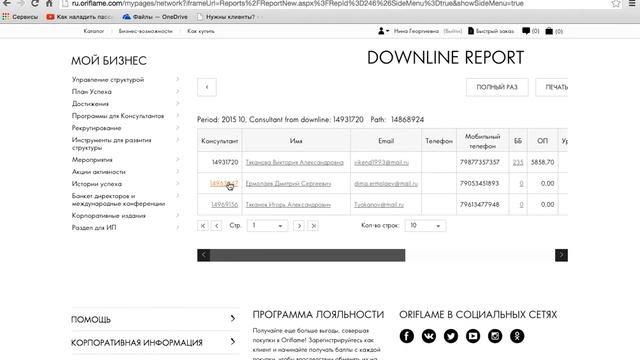Open Oriflame Odnoklassniki icon
This screenshot has width=640, height=360.
click(517, 336)
